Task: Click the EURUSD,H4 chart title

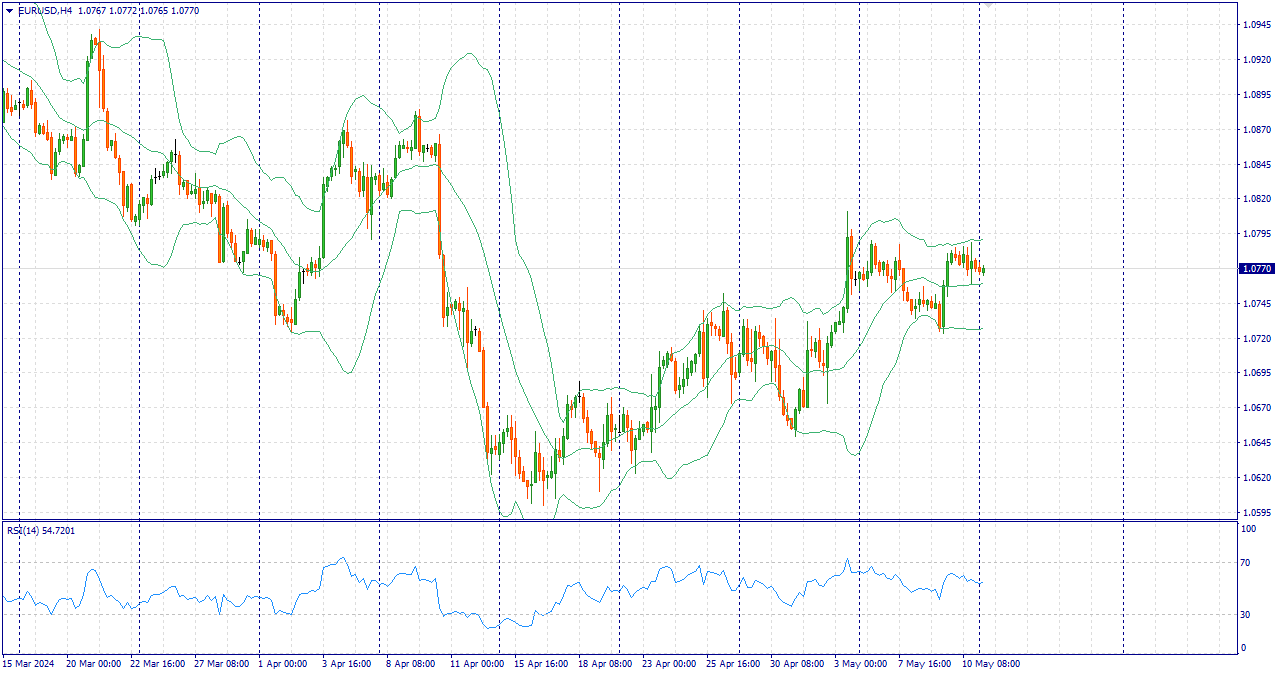Action: (45, 10)
